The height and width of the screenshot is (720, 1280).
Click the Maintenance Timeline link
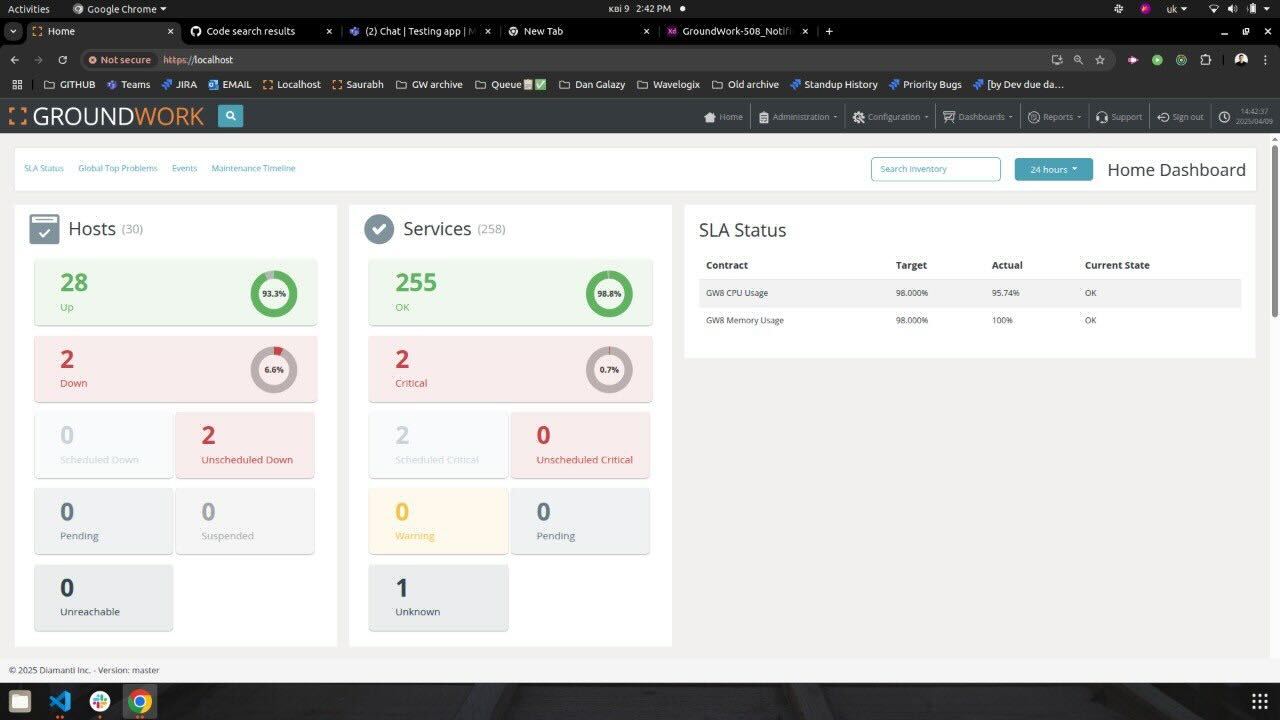(253, 168)
